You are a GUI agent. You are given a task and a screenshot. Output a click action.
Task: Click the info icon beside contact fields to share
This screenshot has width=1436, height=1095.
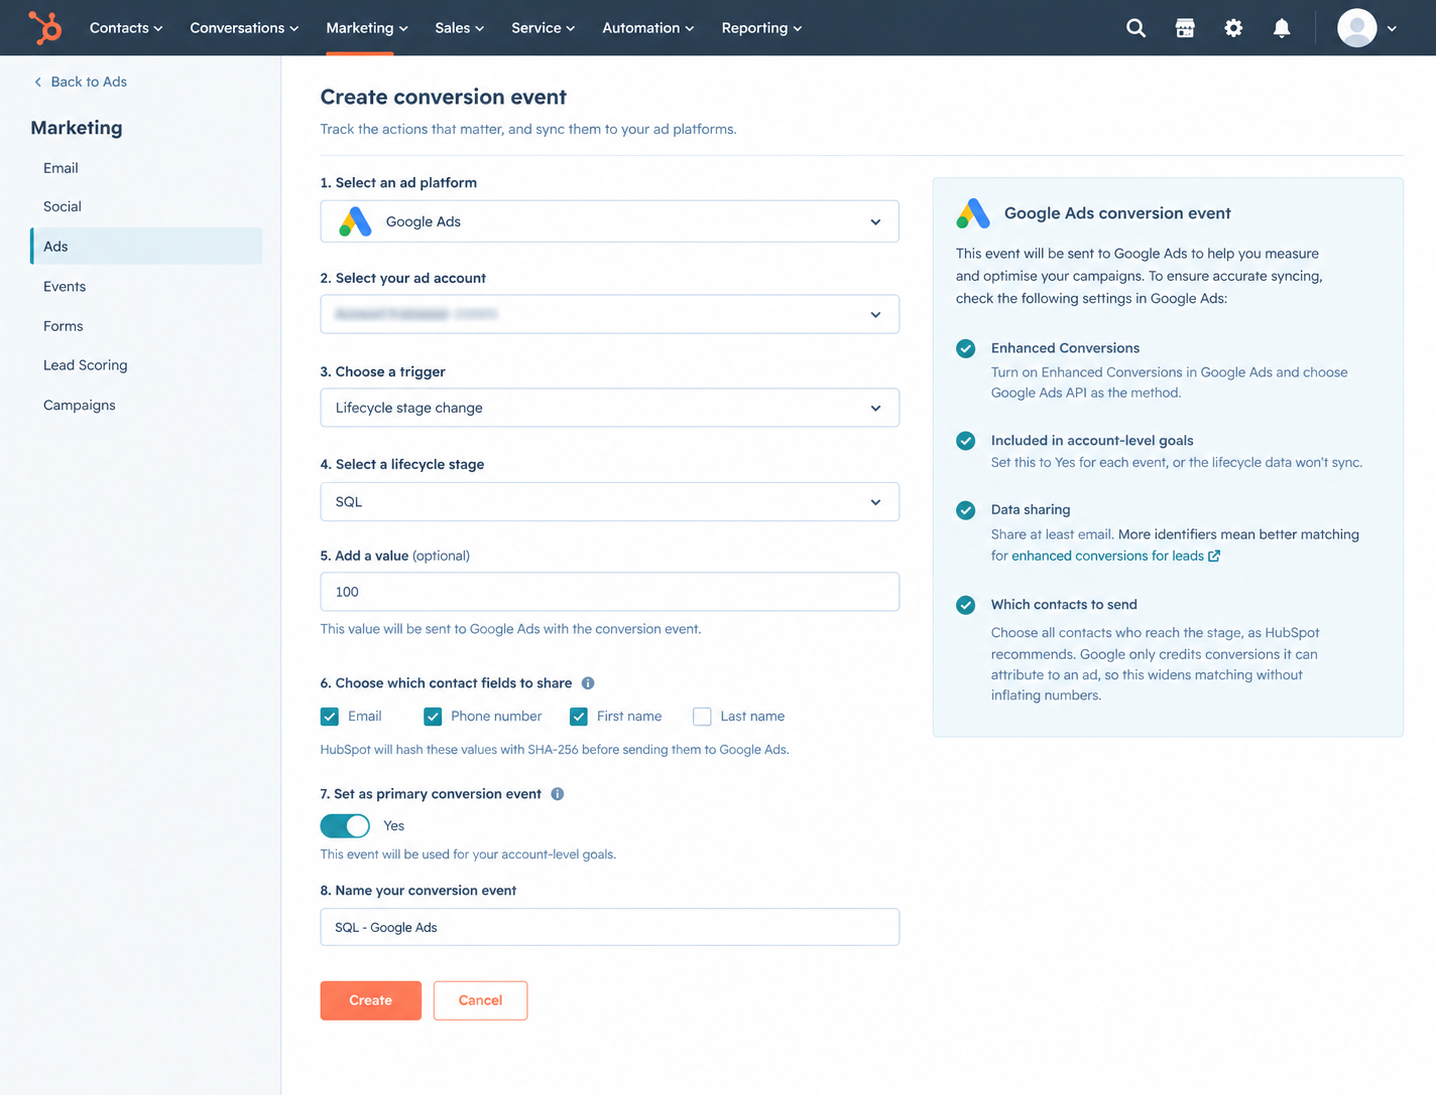pyautogui.click(x=588, y=683)
